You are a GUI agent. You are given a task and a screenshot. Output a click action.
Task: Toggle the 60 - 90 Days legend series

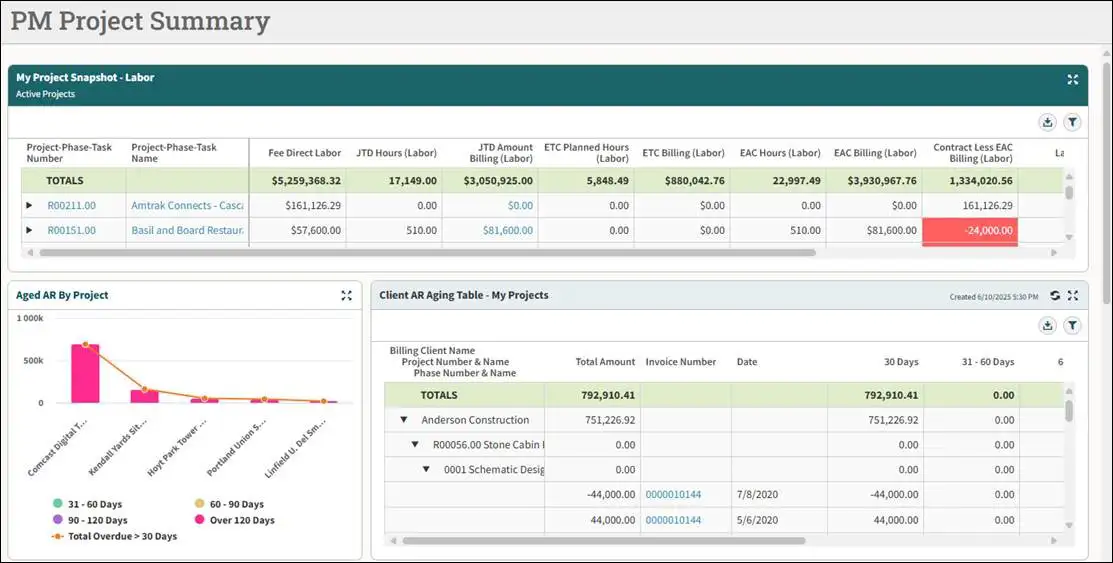[x=229, y=504]
